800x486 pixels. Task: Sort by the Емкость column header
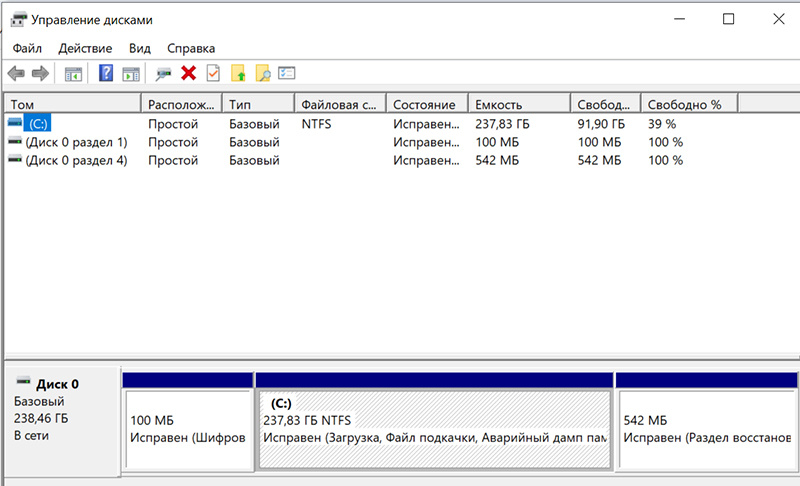point(519,104)
